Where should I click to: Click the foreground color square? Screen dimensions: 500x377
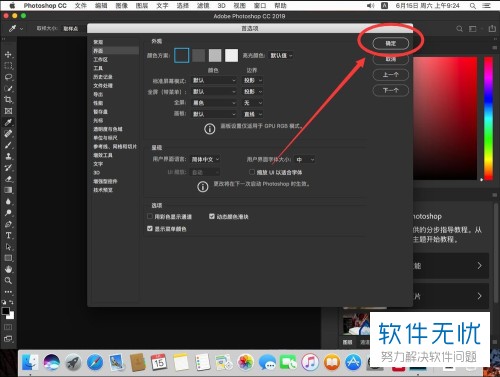(x=5, y=311)
